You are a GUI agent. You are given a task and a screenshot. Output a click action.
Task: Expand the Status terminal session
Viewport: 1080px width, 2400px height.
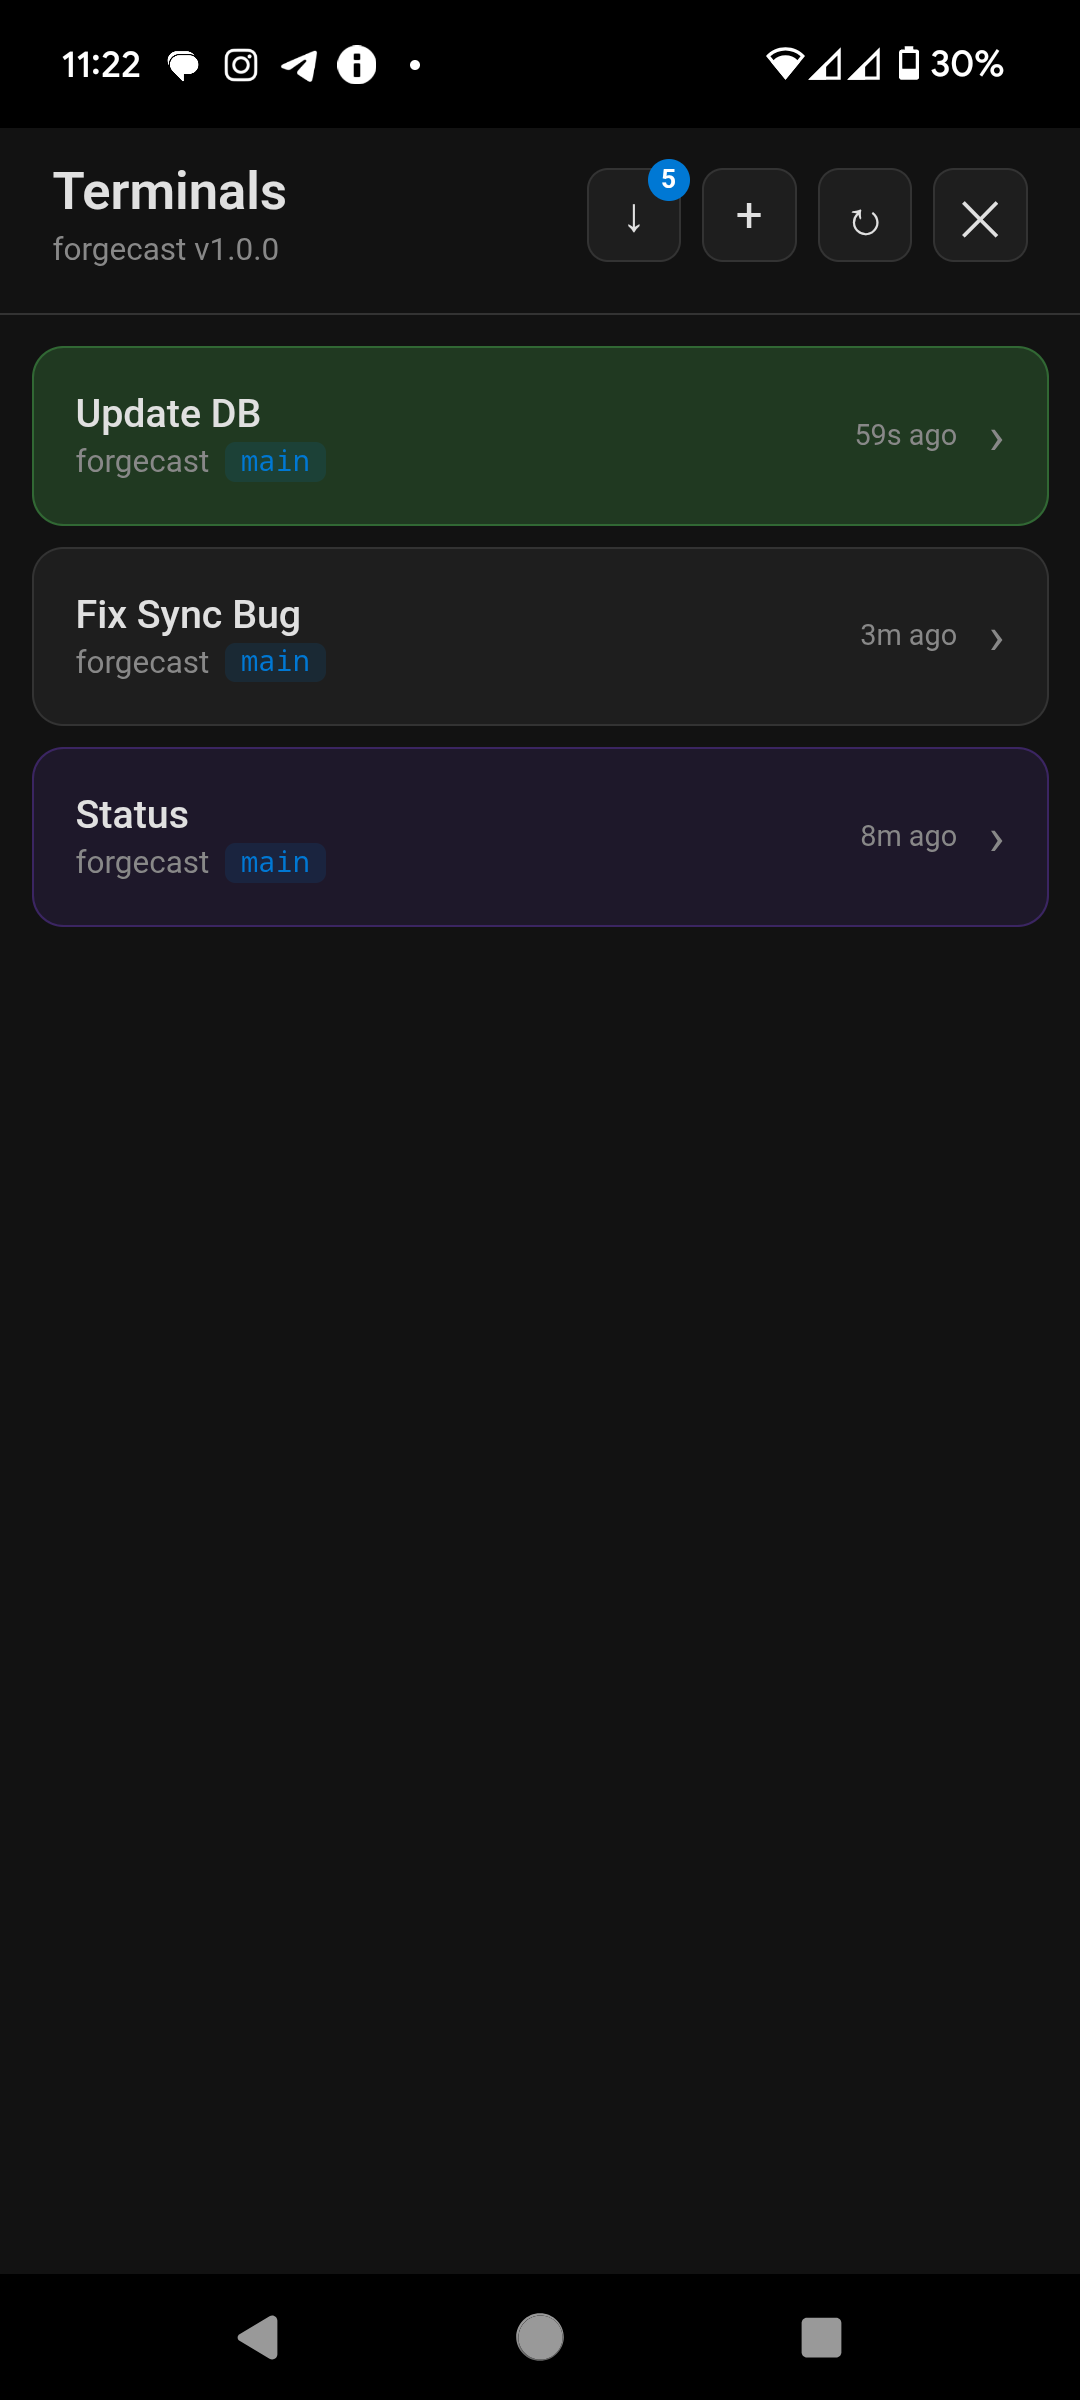(x=997, y=840)
